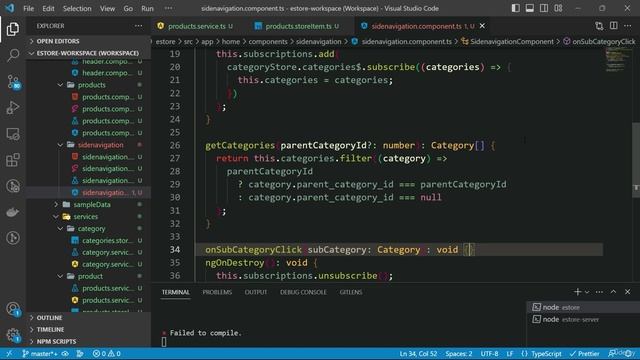Collapse the product folder
Viewport: 640px width, 360px height.
click(x=90, y=276)
